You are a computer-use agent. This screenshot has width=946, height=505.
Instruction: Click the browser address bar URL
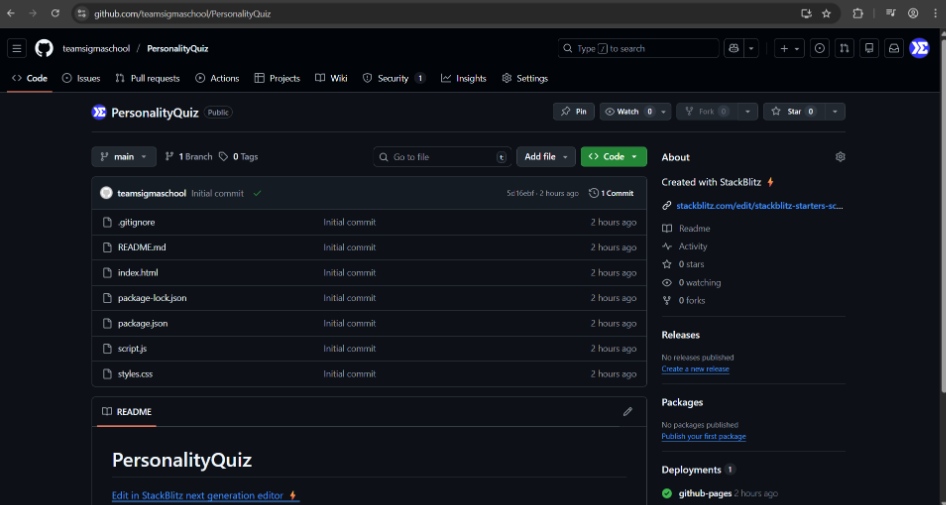[182, 13]
